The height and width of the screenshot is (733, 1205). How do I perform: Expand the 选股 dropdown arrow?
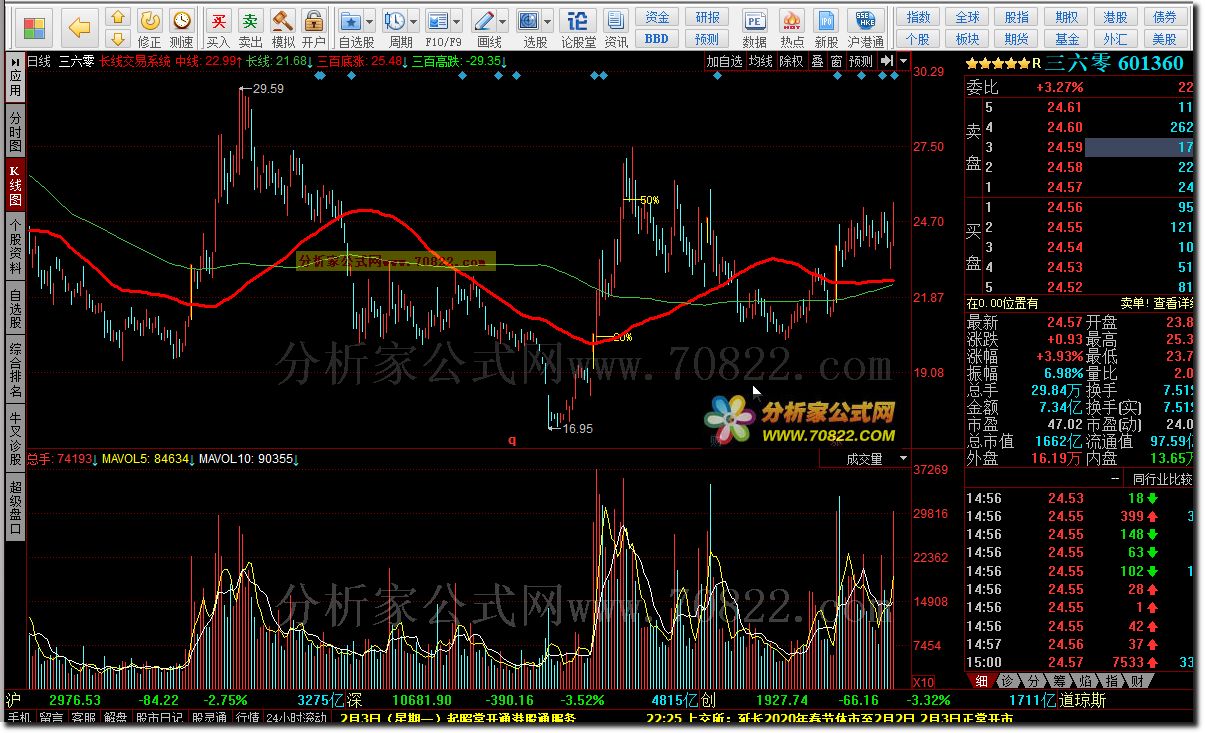(x=548, y=20)
